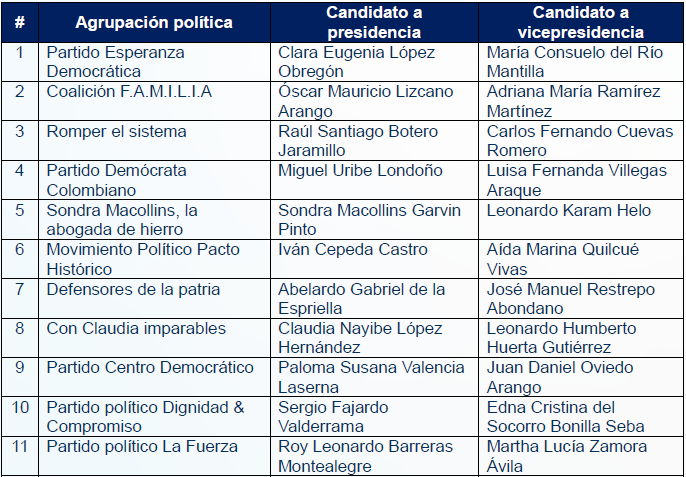
Task: Select the 'Con Claudia imparables' cell
Action: click(x=136, y=329)
